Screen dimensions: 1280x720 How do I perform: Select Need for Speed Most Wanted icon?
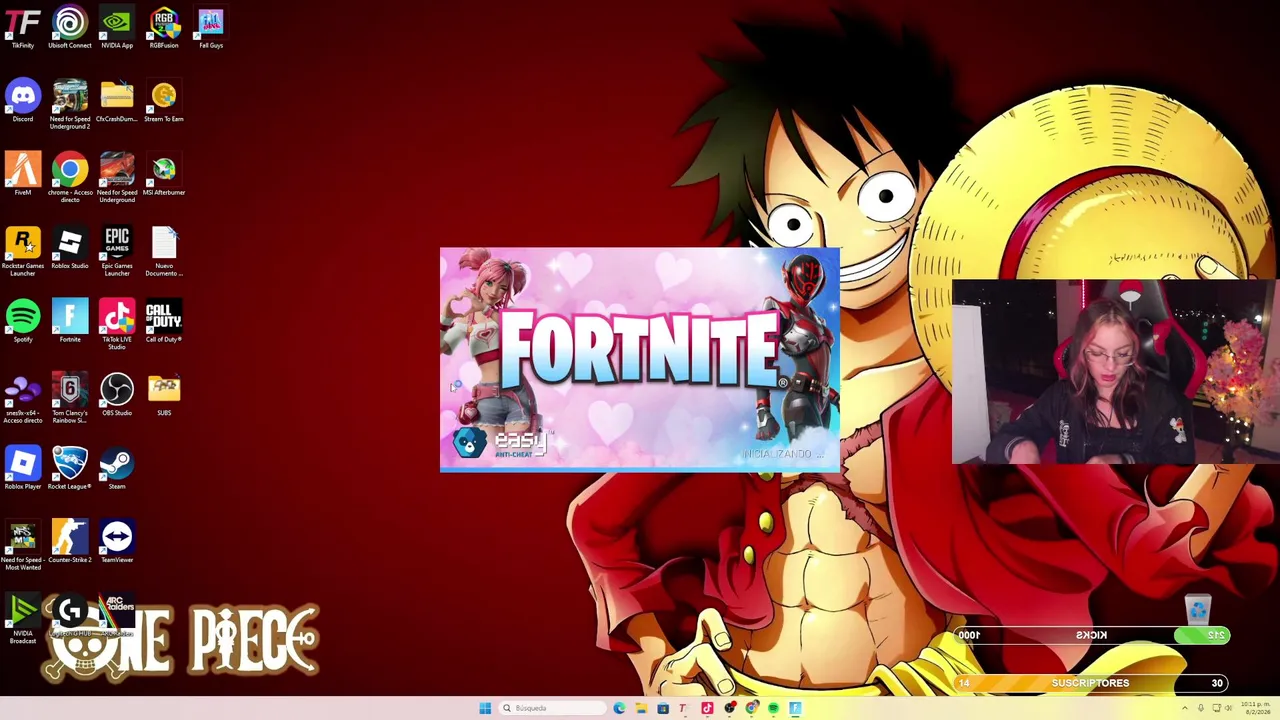[23, 546]
